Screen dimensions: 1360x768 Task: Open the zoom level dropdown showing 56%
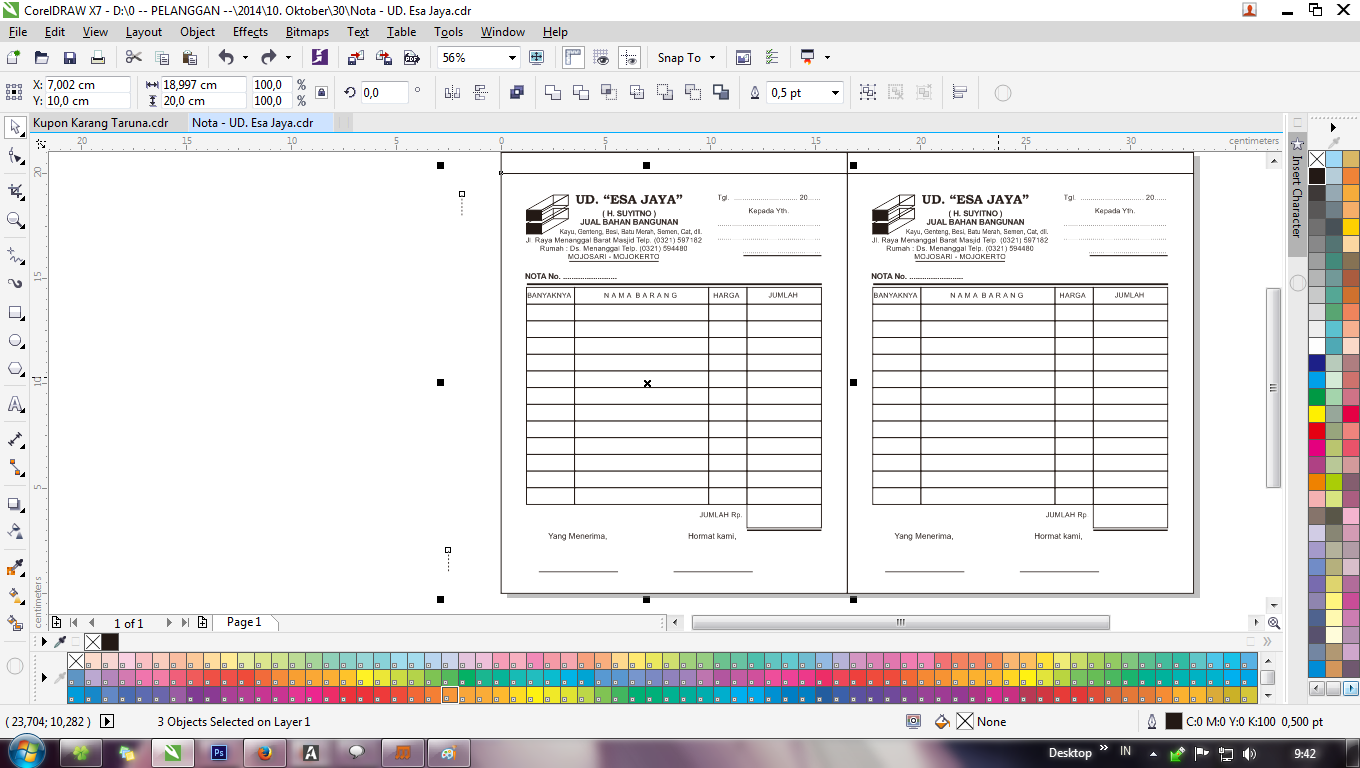pyautogui.click(x=511, y=57)
